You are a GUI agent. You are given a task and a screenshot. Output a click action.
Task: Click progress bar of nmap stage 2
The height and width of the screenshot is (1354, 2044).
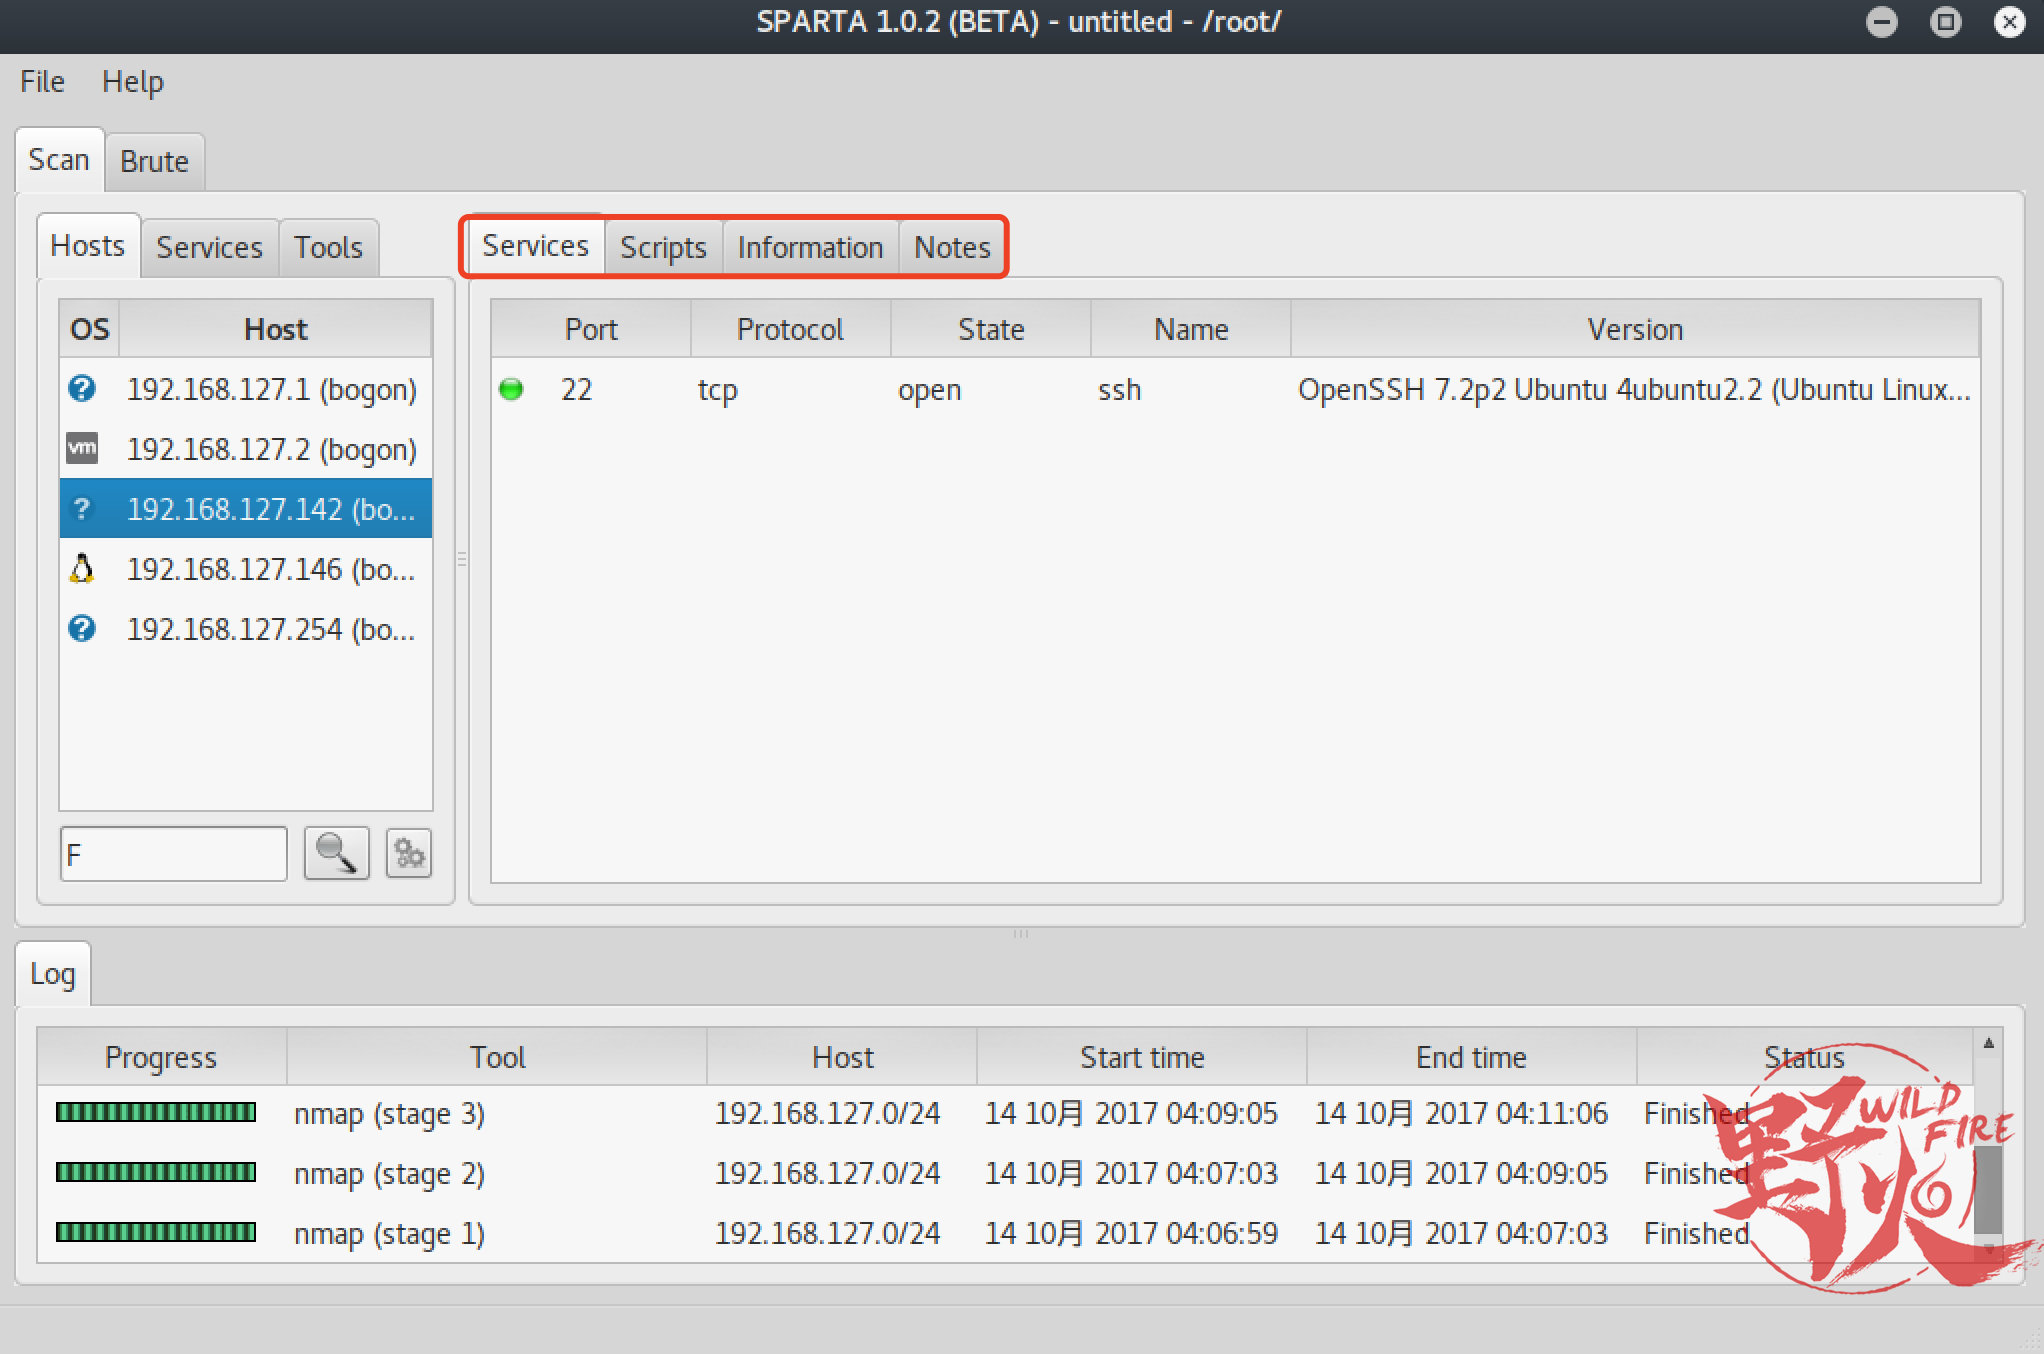click(156, 1172)
